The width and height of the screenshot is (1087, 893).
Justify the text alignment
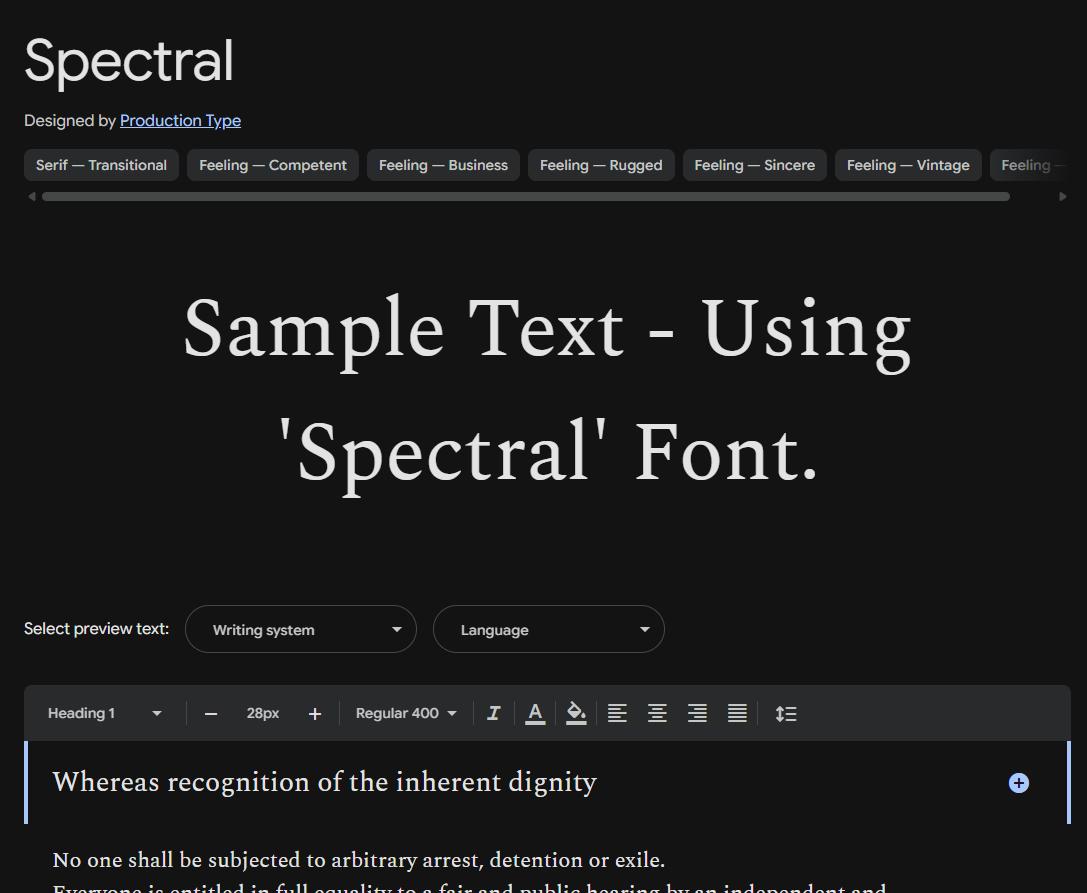738,713
